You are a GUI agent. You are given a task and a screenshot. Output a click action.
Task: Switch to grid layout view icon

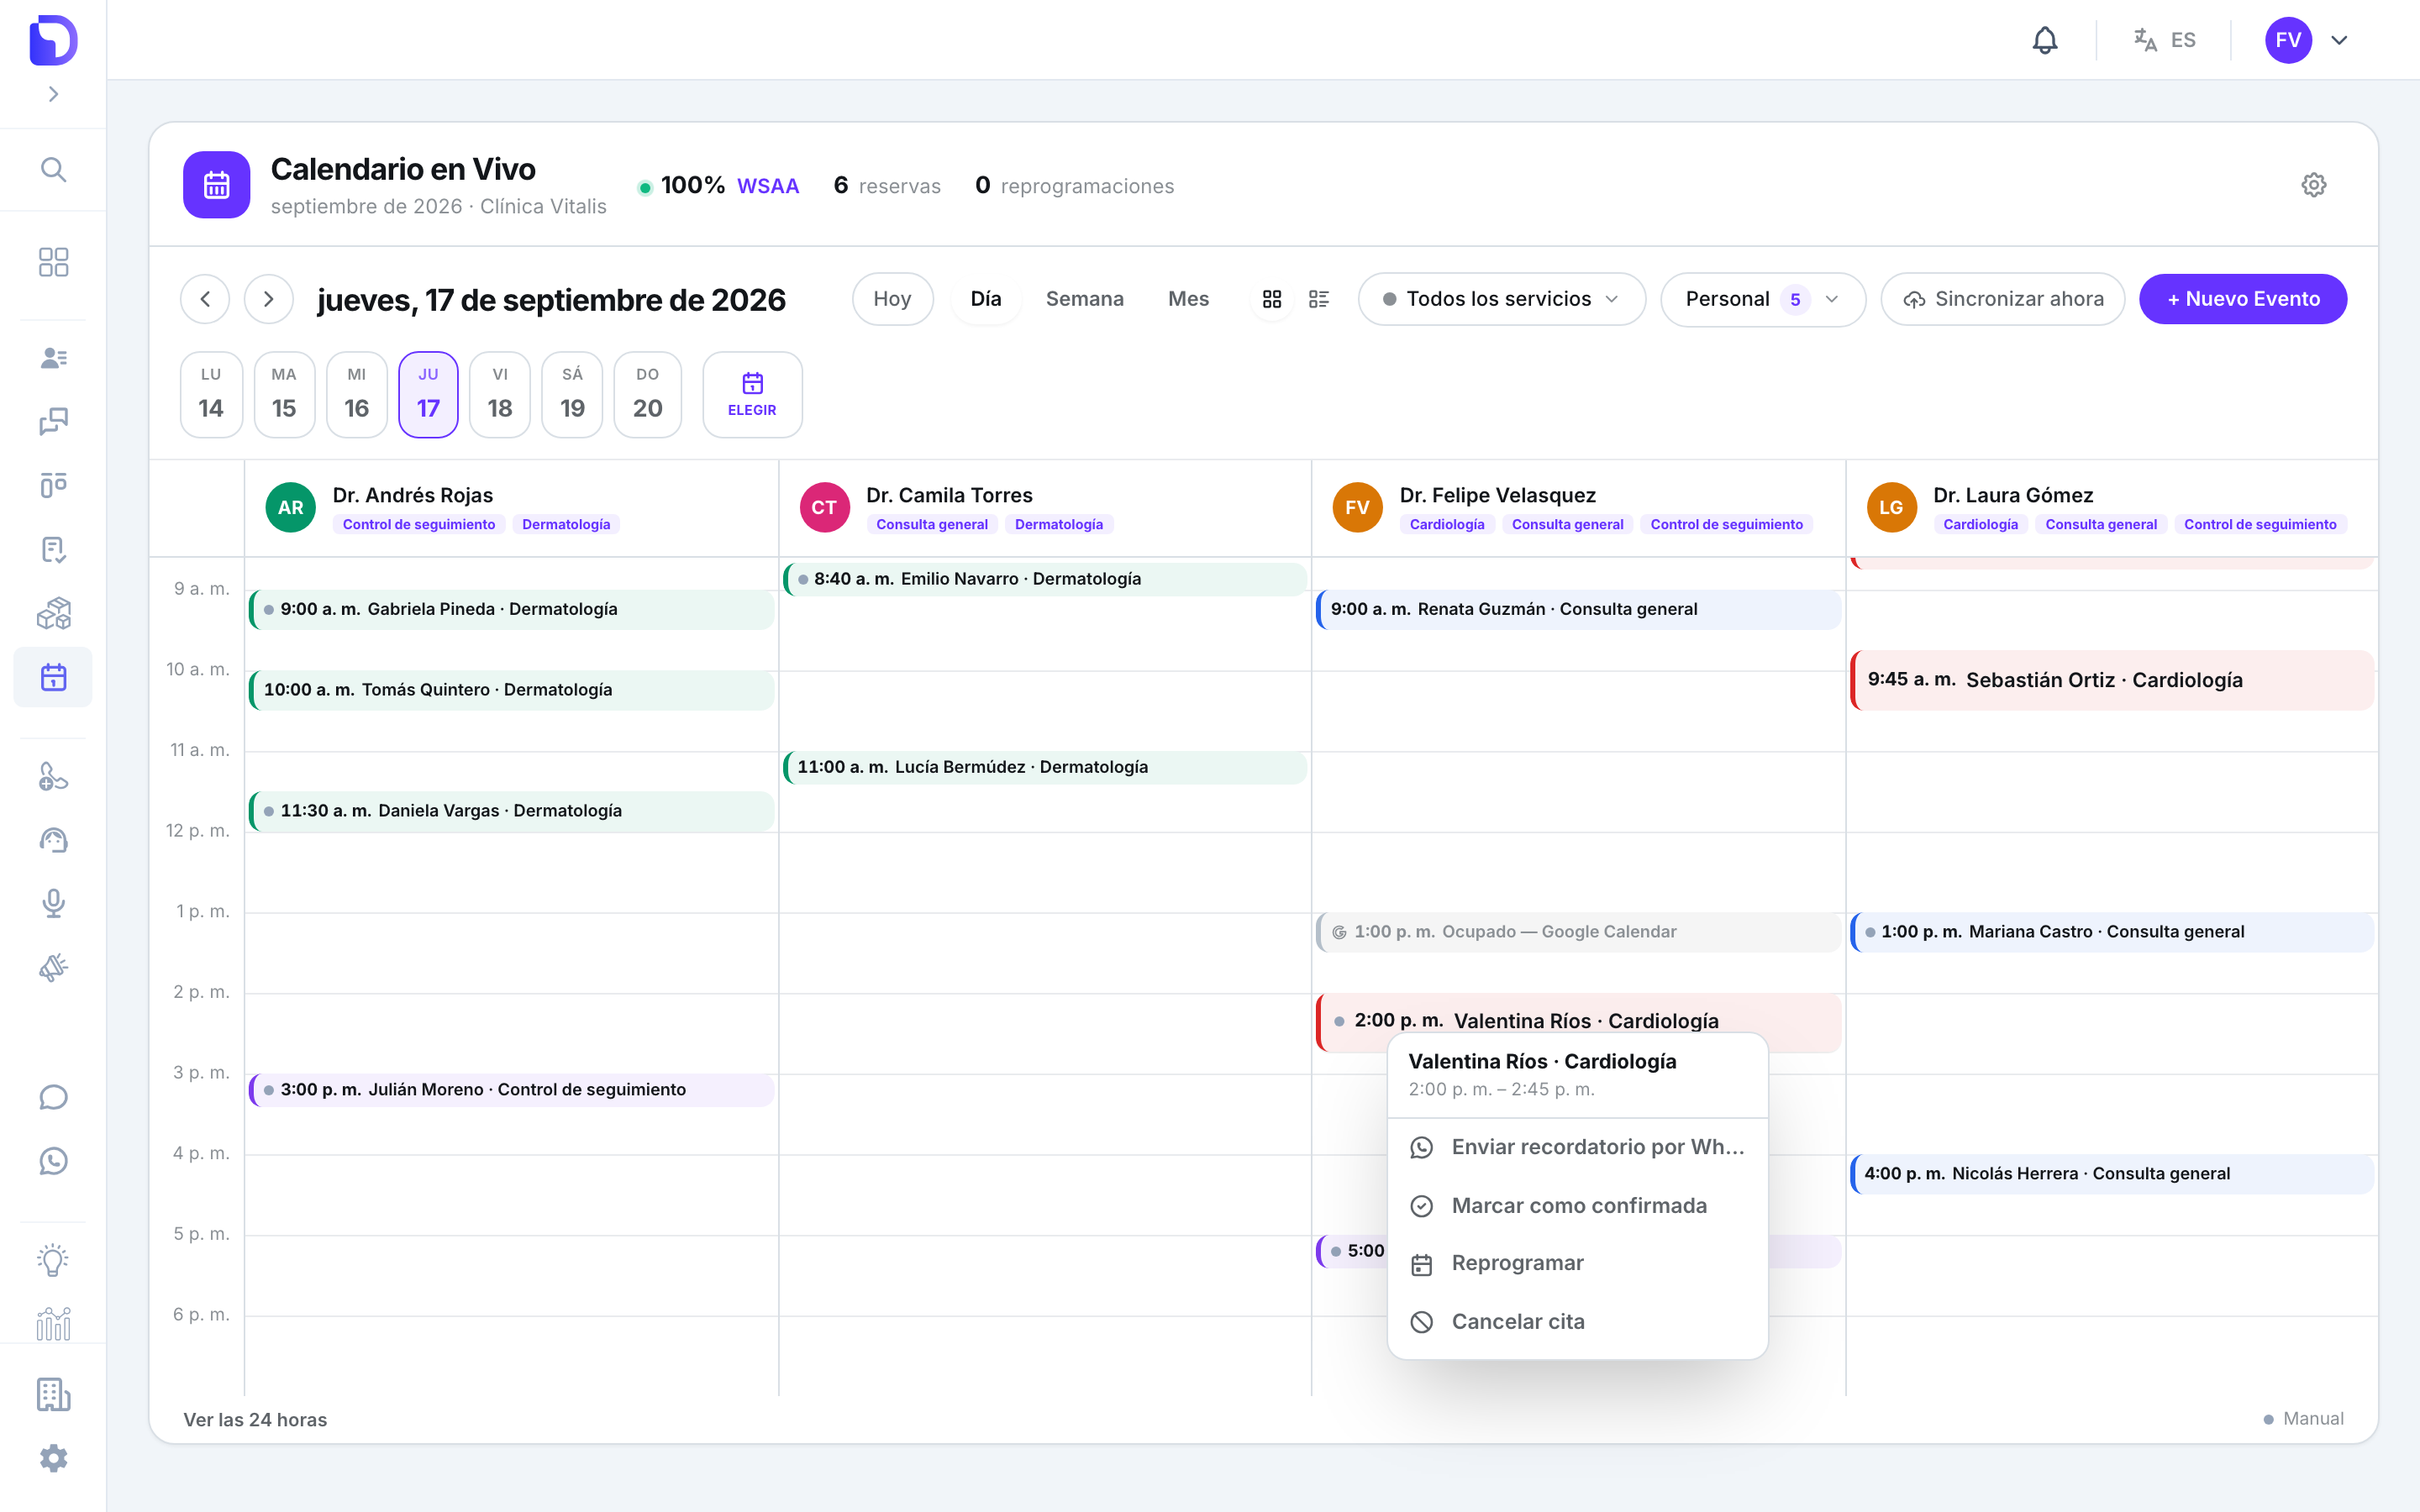coord(1272,299)
